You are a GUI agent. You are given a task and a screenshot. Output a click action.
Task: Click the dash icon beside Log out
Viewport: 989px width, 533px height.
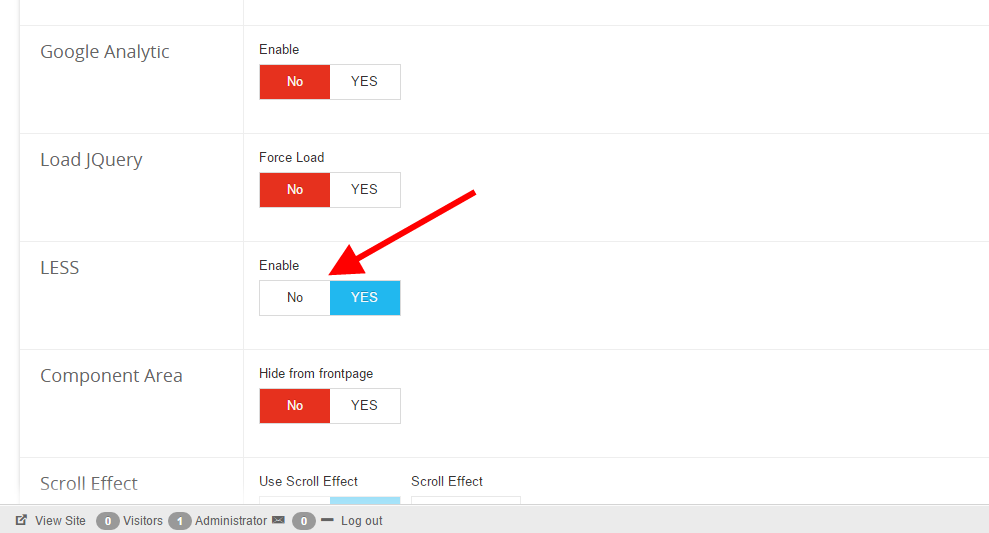[x=327, y=520]
